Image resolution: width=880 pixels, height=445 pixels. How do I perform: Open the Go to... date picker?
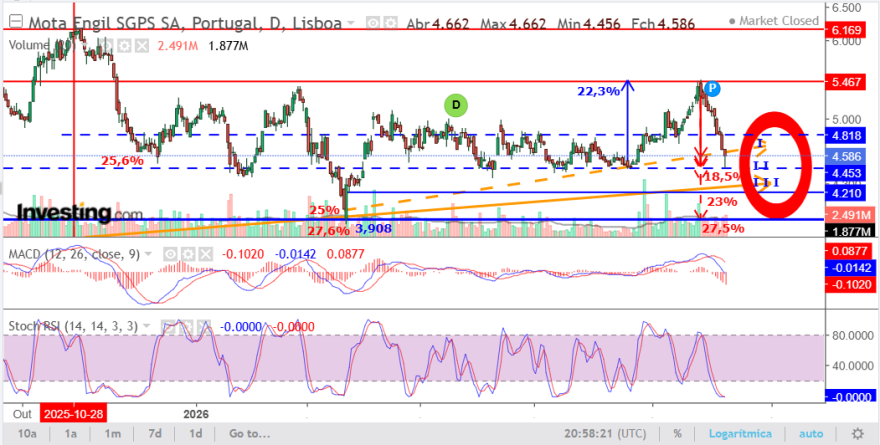click(250, 433)
